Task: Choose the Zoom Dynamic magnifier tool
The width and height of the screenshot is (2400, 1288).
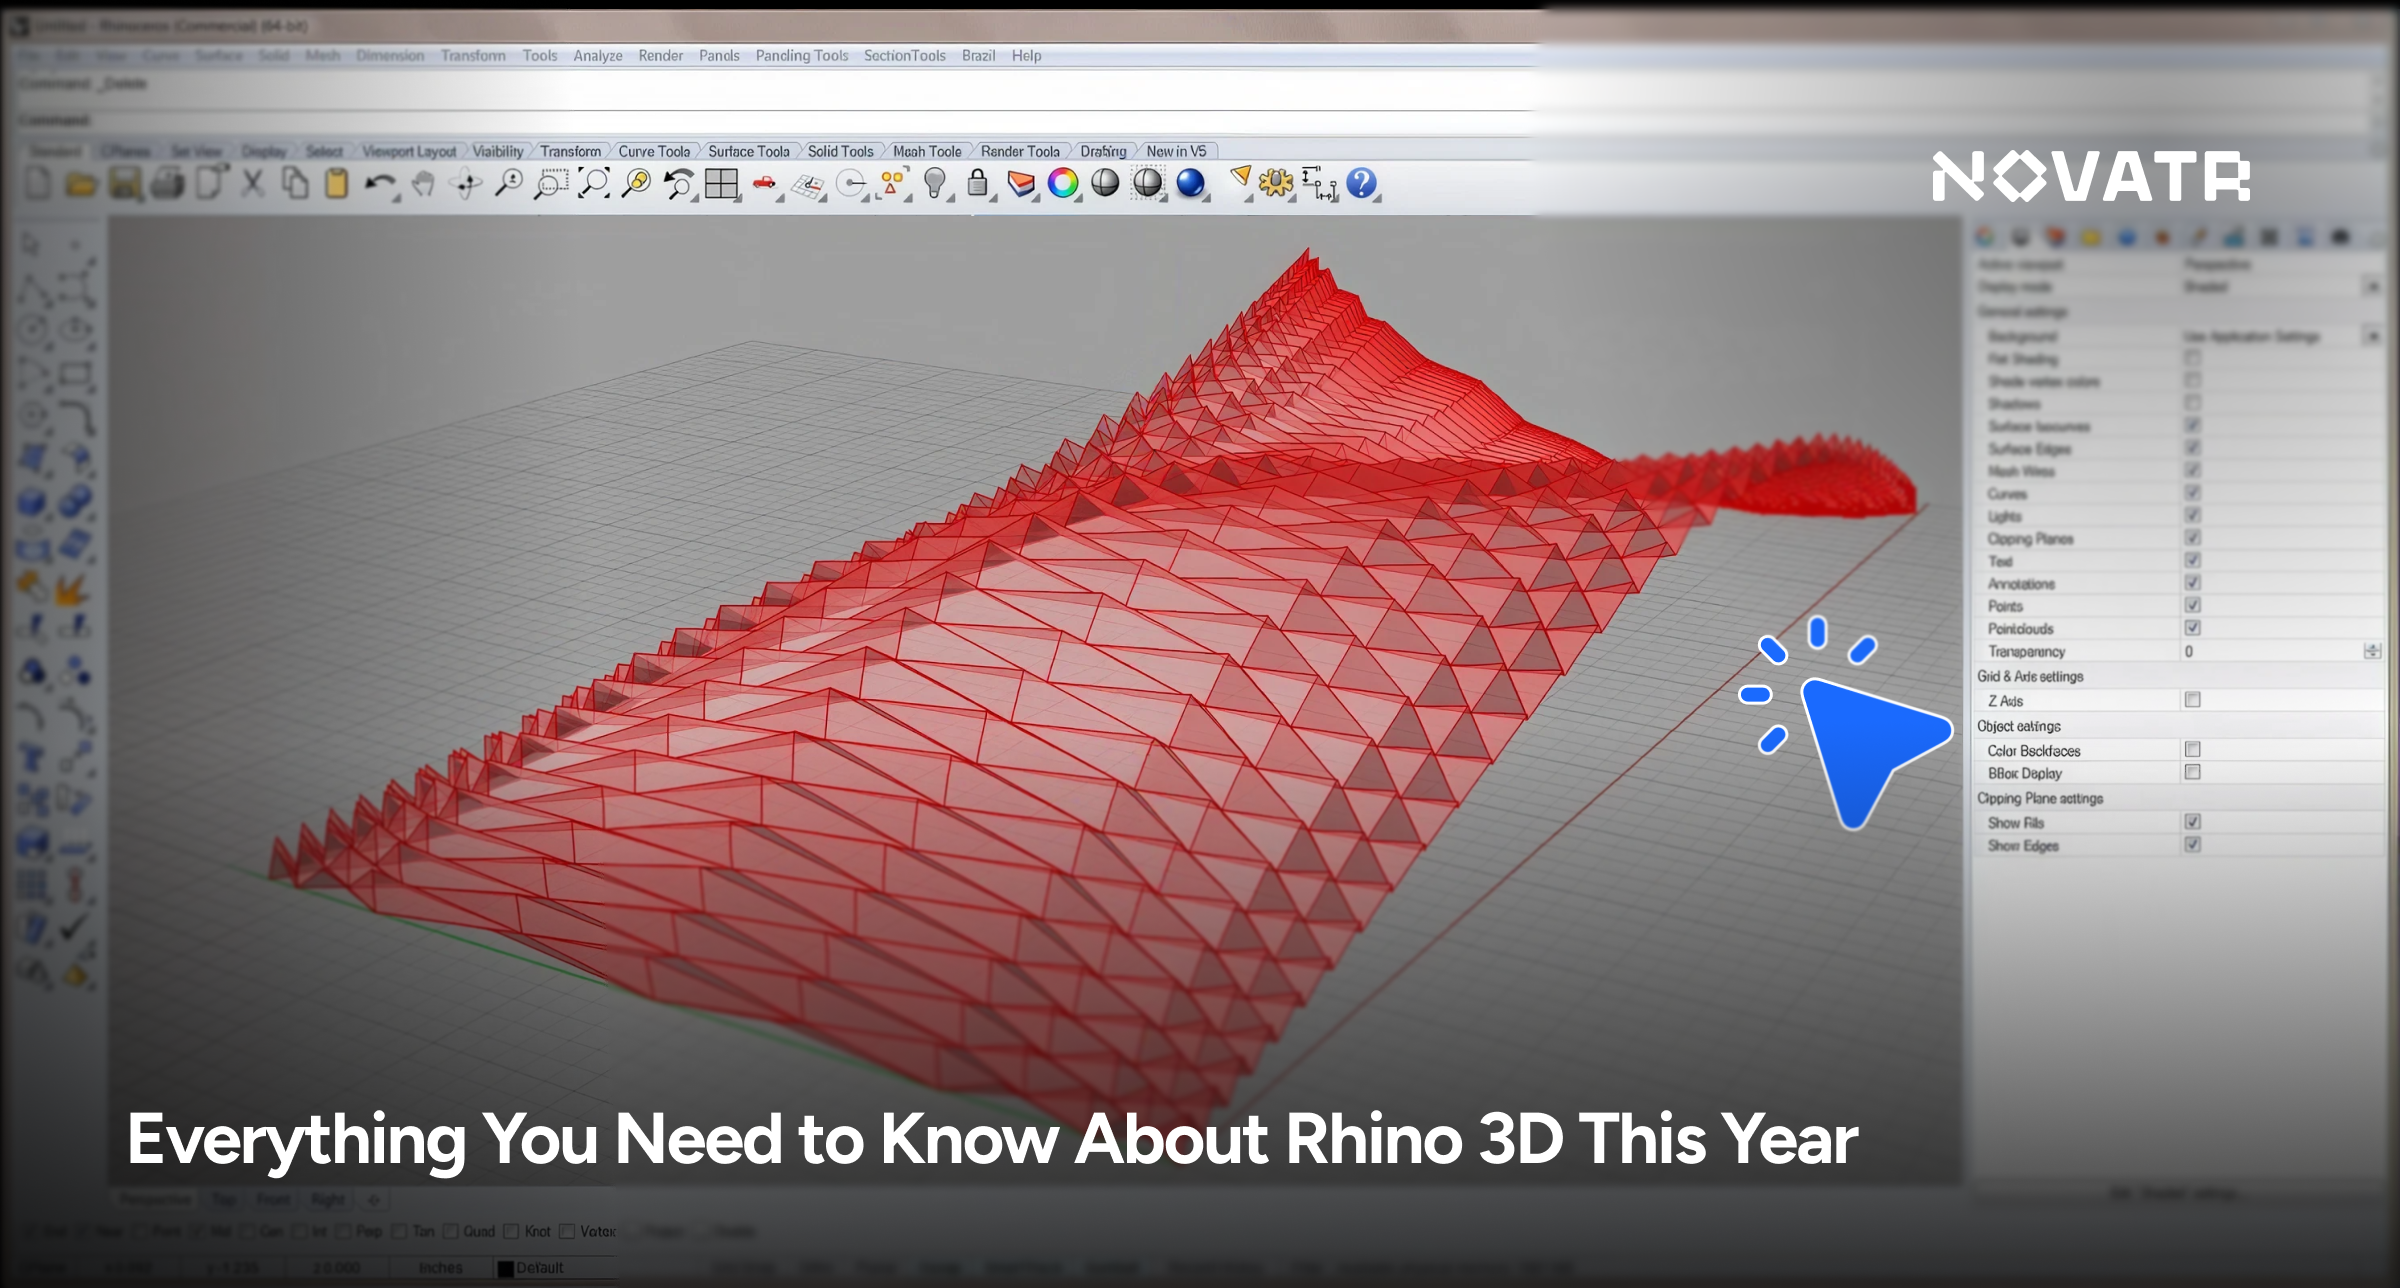Action: [509, 184]
